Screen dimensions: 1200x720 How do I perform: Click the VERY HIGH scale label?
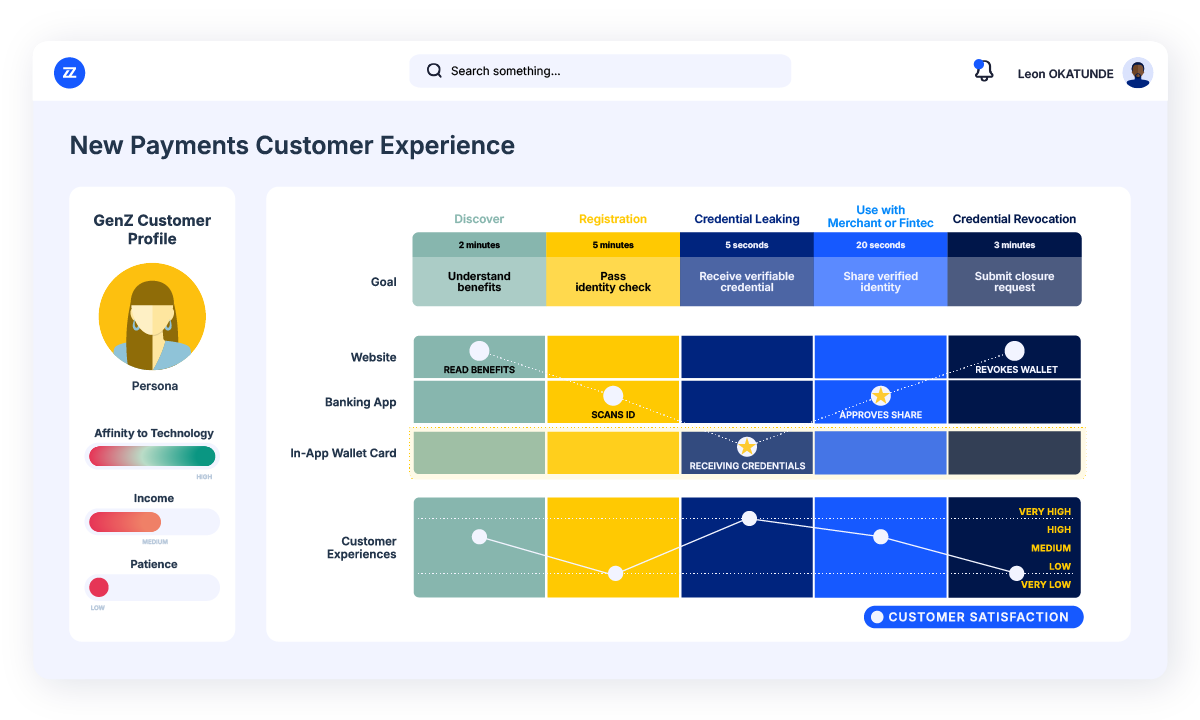point(1045,512)
